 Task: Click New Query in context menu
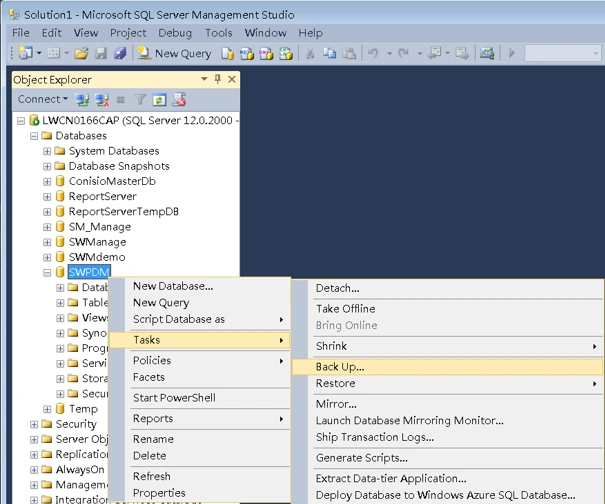coord(199,303)
